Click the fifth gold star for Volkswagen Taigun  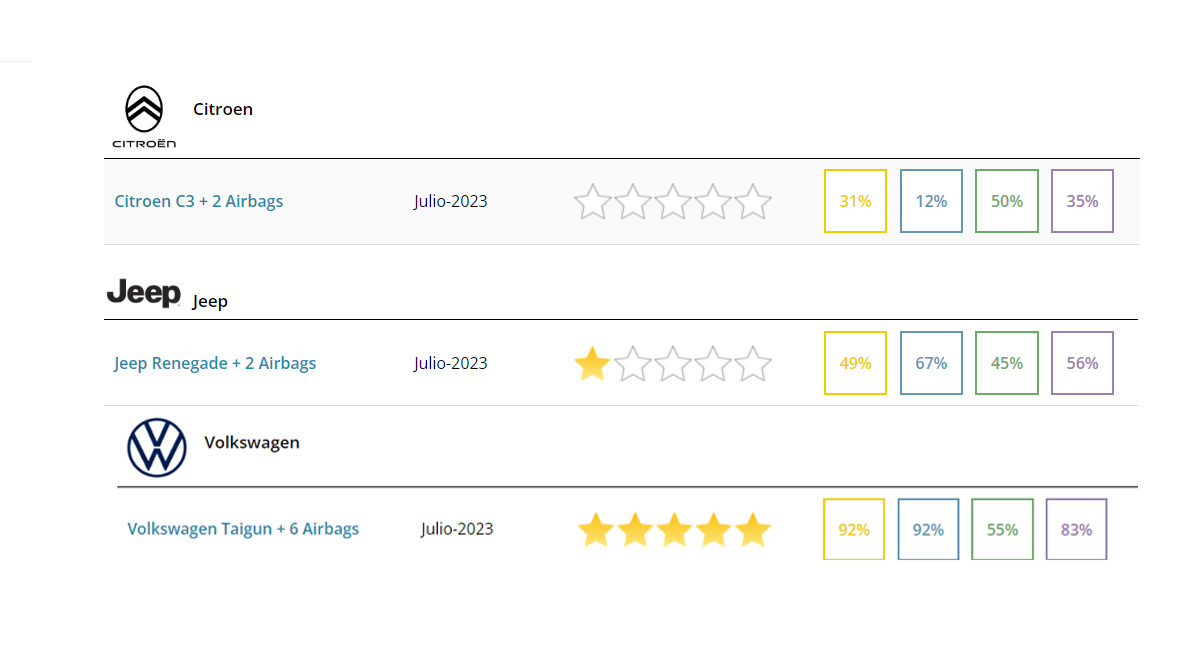click(753, 530)
